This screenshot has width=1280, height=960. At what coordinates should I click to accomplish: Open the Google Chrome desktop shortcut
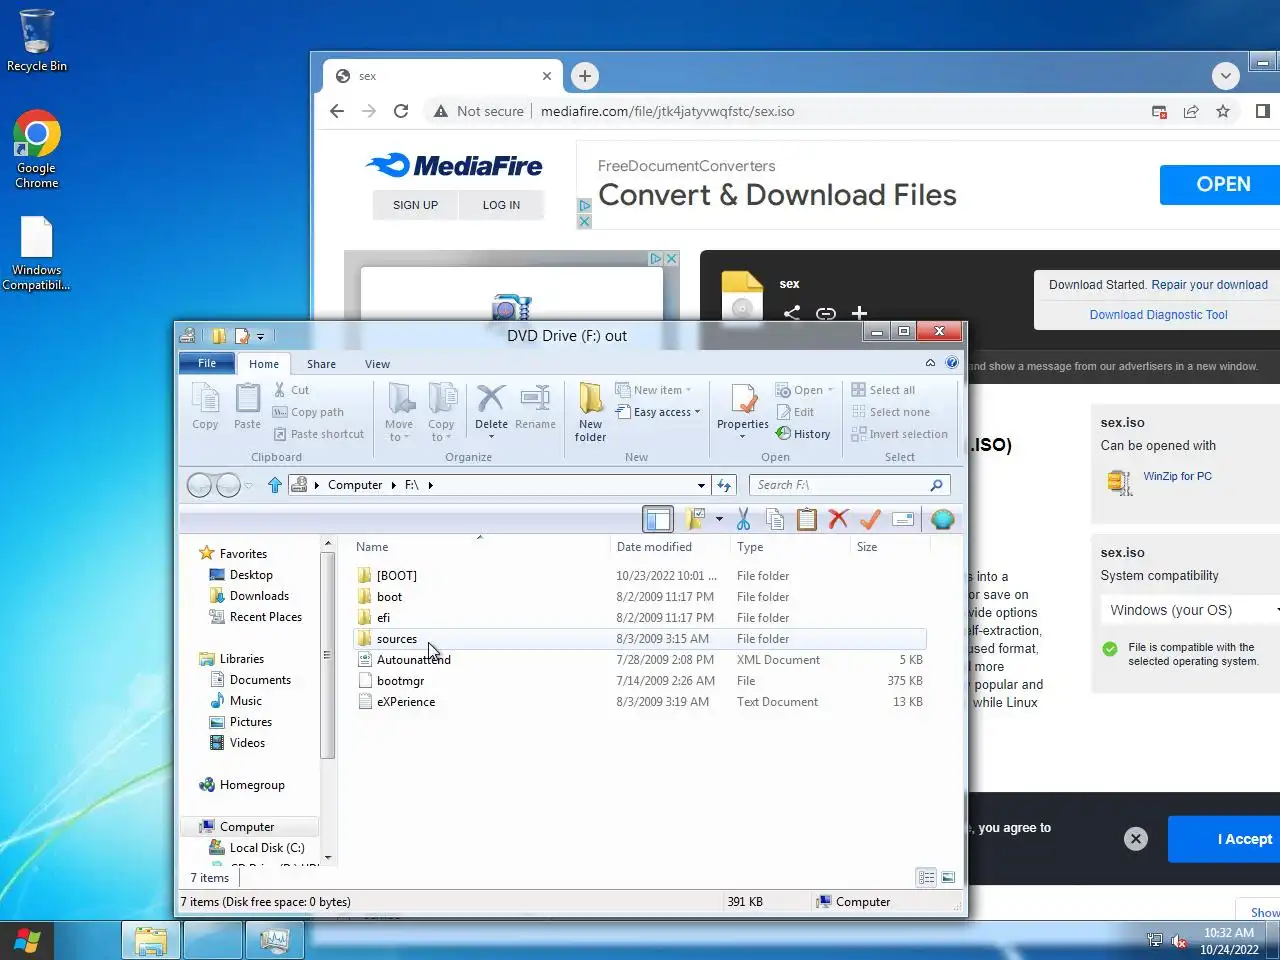point(37,150)
